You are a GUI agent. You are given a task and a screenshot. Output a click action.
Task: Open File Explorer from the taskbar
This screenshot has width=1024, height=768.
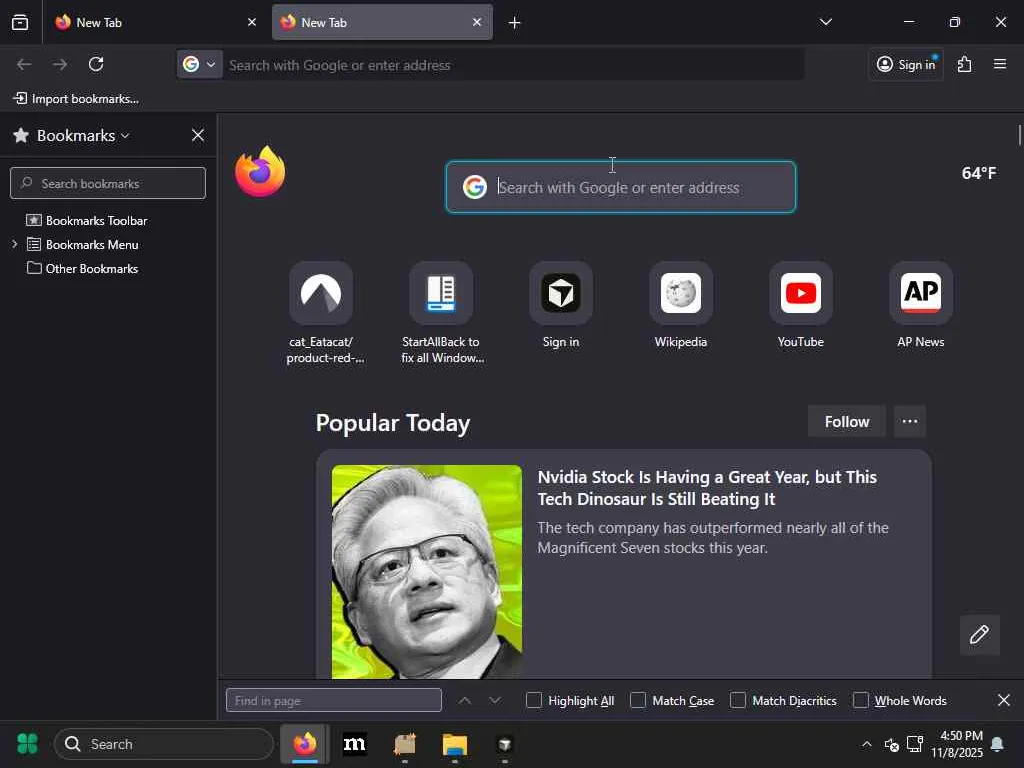click(455, 744)
